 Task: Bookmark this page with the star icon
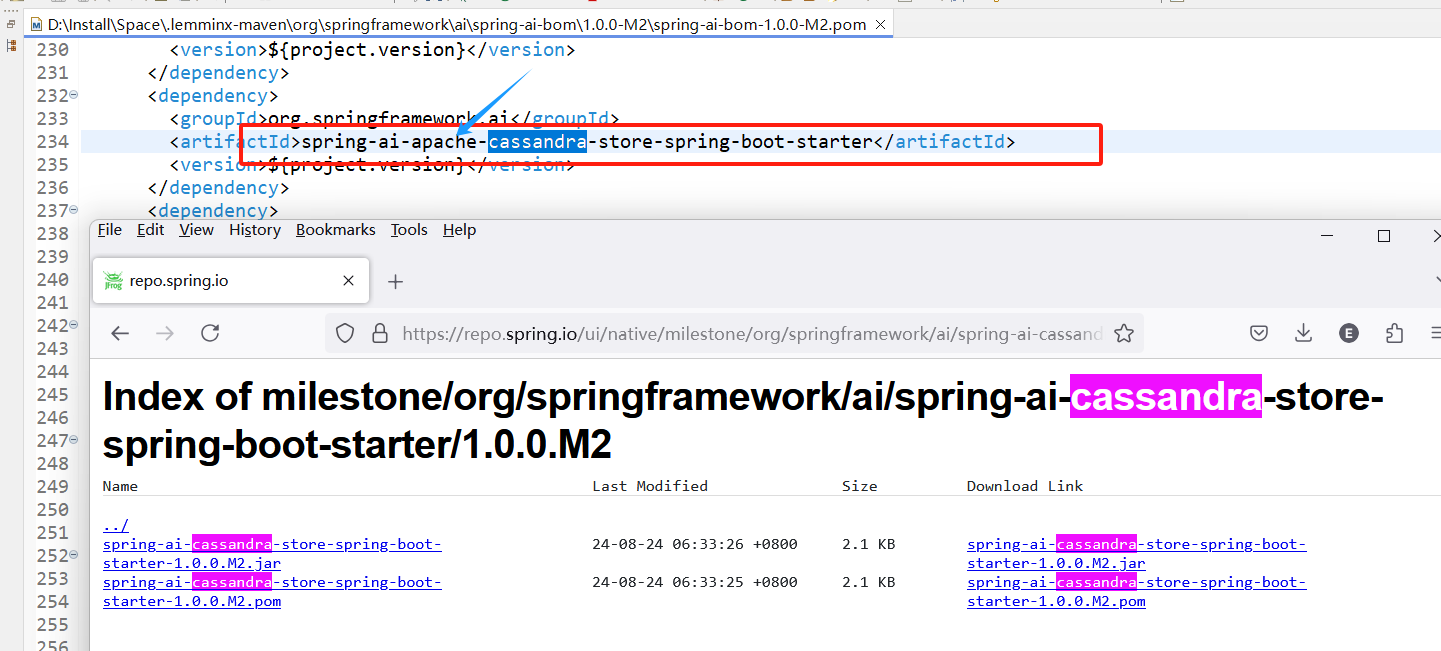pyautogui.click(x=1124, y=334)
